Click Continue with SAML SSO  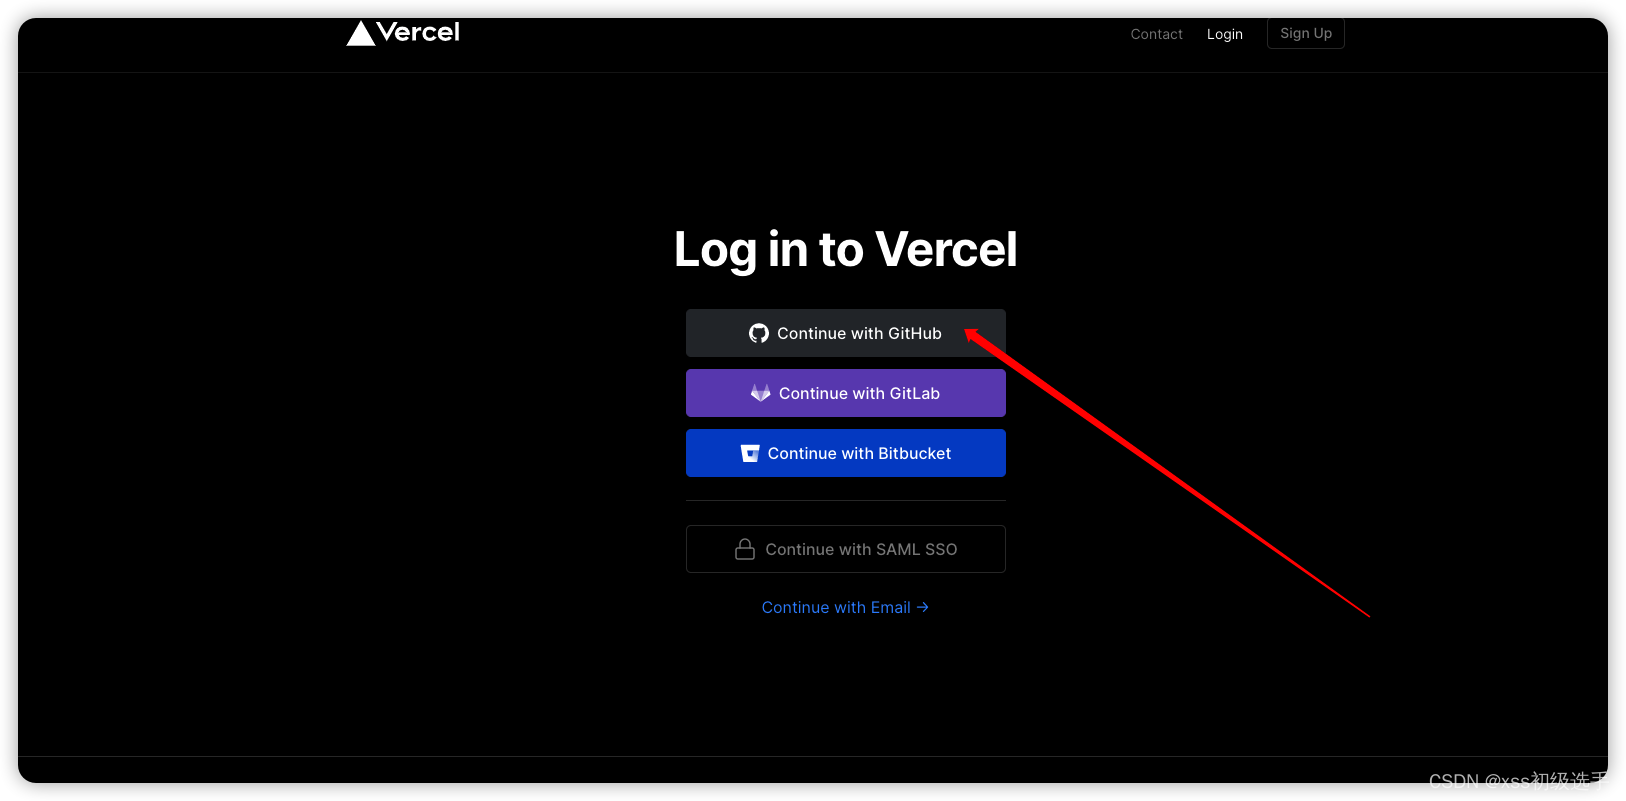[845, 548]
